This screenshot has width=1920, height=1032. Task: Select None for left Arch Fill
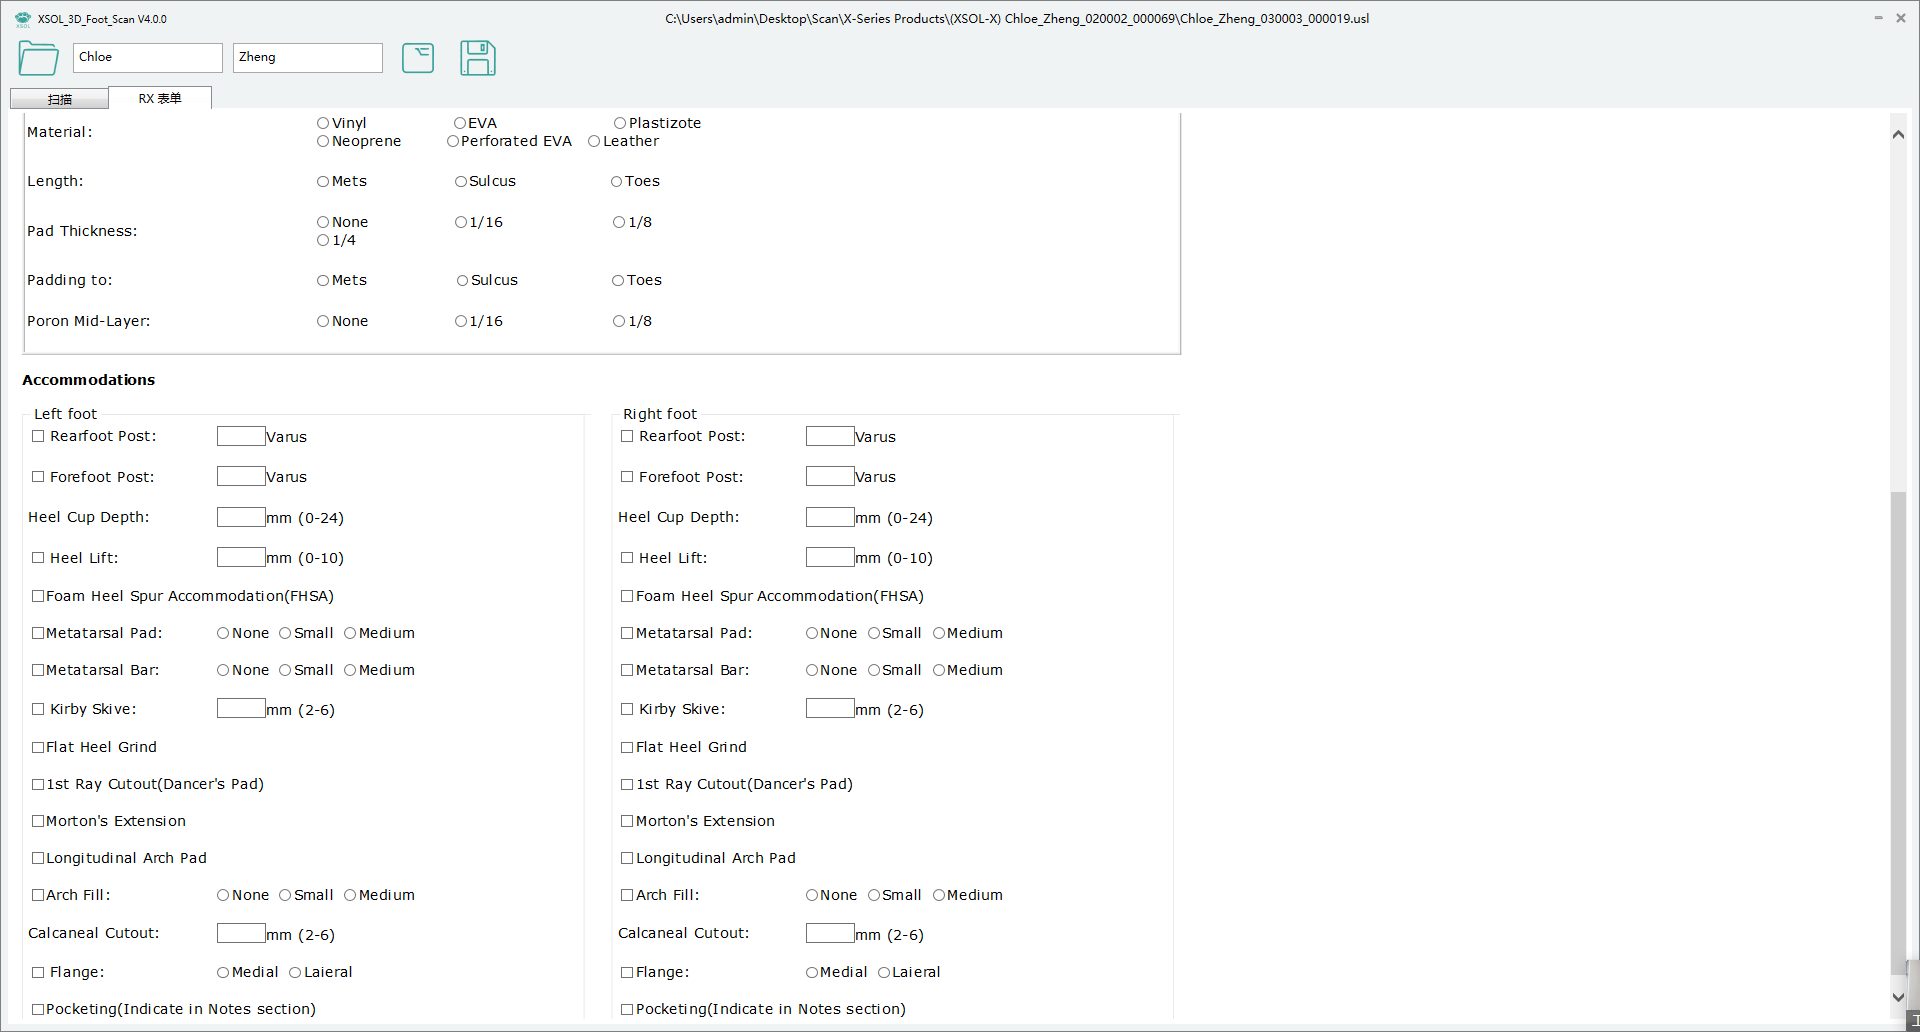coord(223,895)
